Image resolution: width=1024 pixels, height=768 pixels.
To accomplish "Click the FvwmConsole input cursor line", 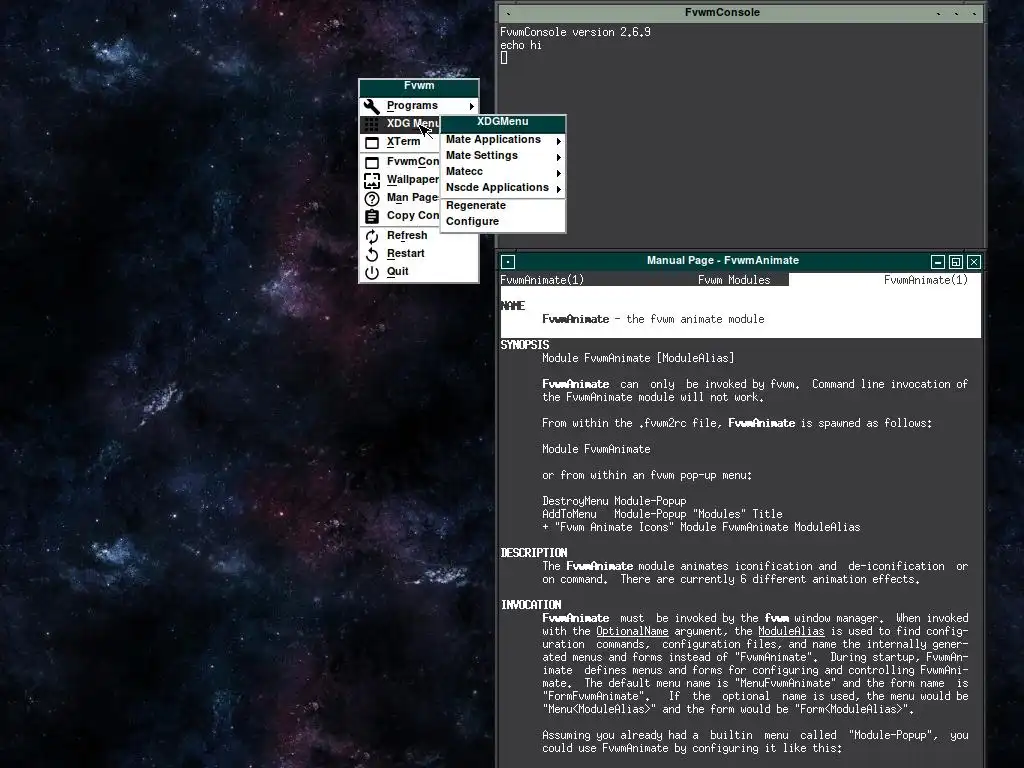I will coord(504,58).
